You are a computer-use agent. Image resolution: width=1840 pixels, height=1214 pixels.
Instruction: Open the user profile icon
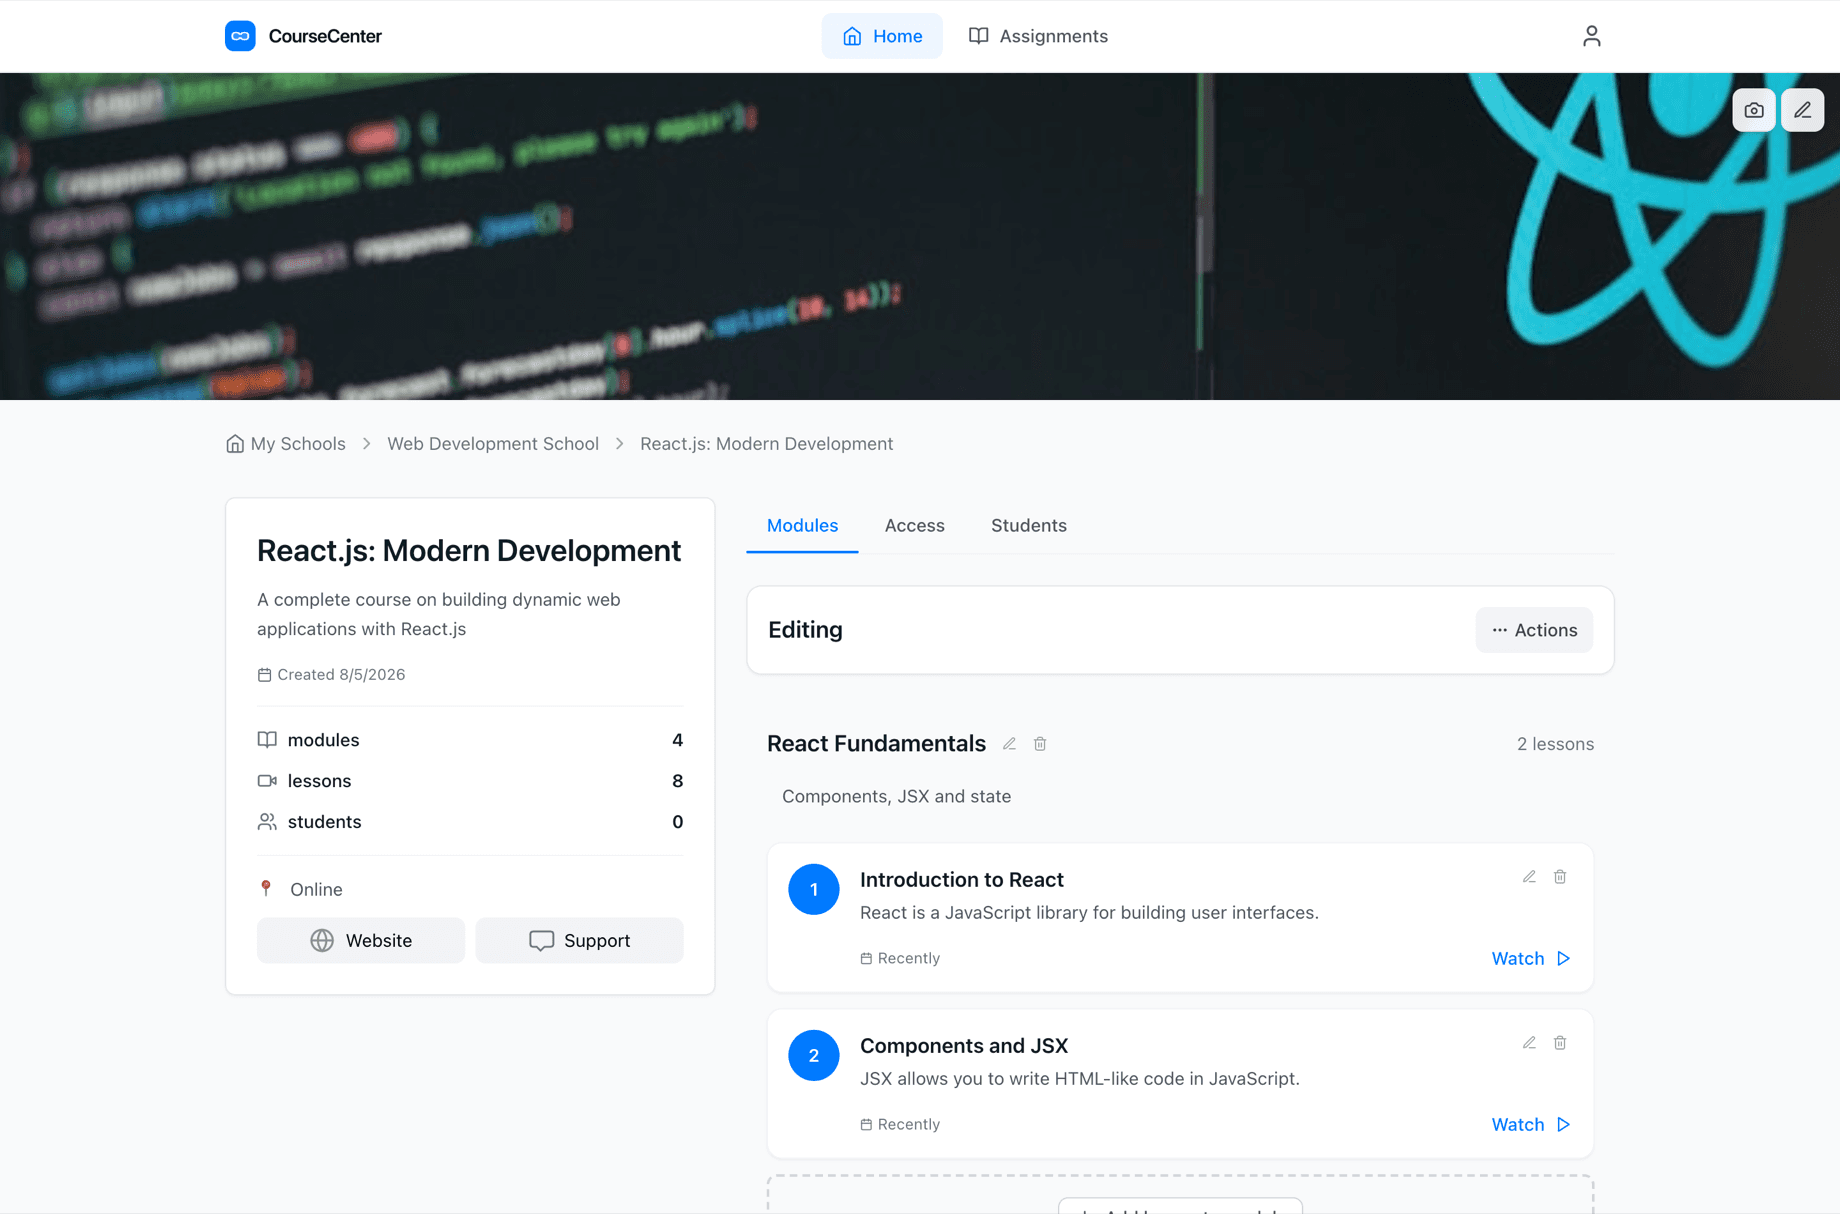[x=1591, y=36]
